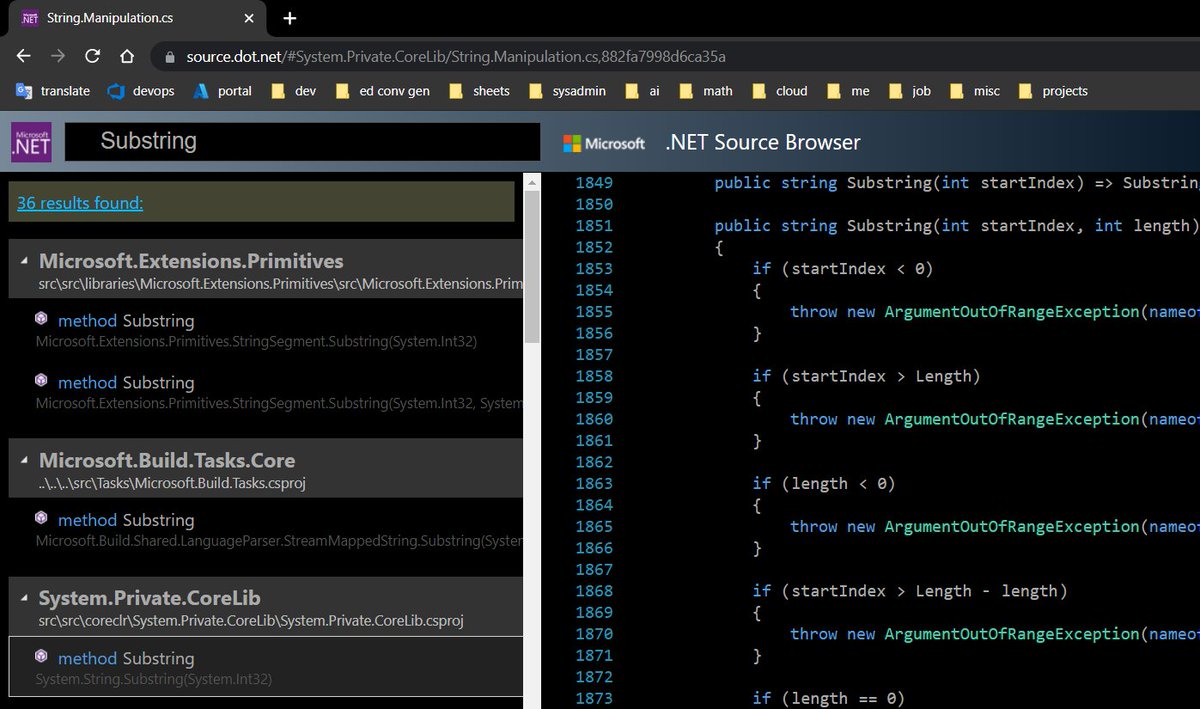Open the sheets bookmarks folder
The height and width of the screenshot is (709, 1200).
[x=479, y=91]
